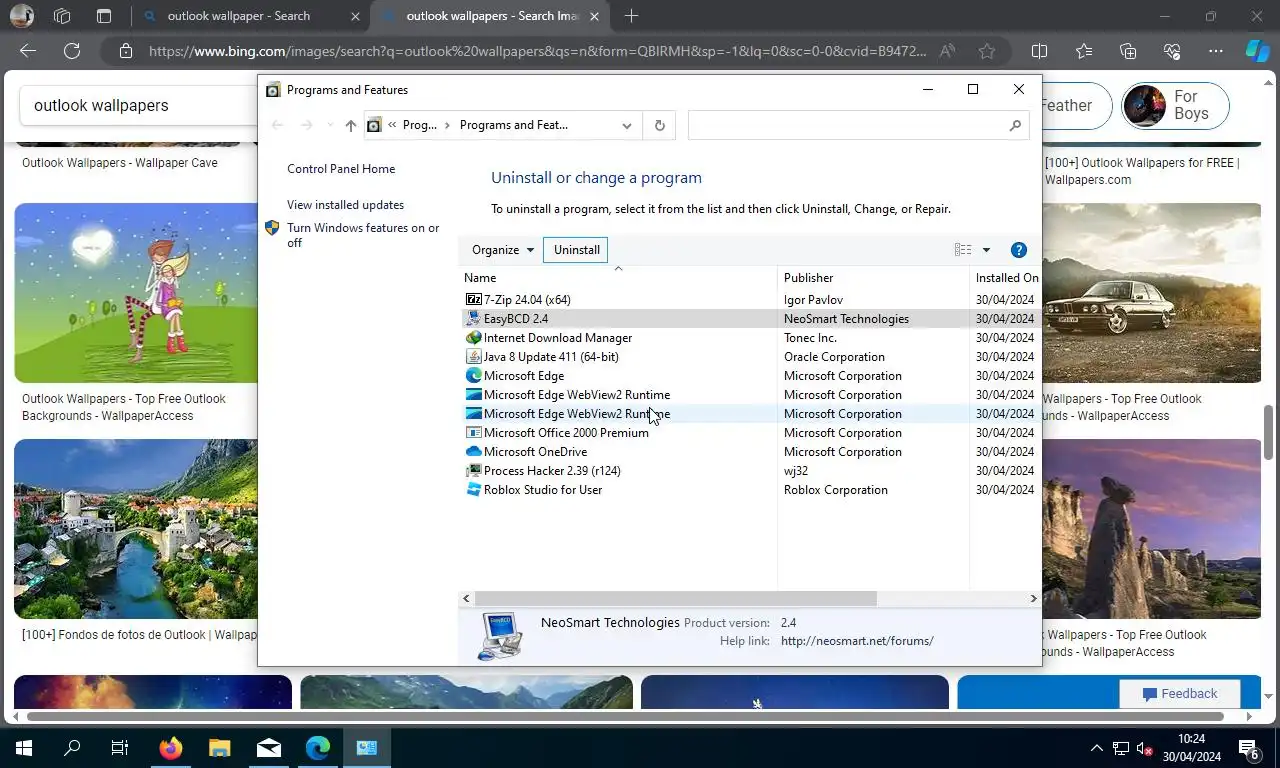
Task: Open the Mail app from taskbar
Action: (x=269, y=747)
